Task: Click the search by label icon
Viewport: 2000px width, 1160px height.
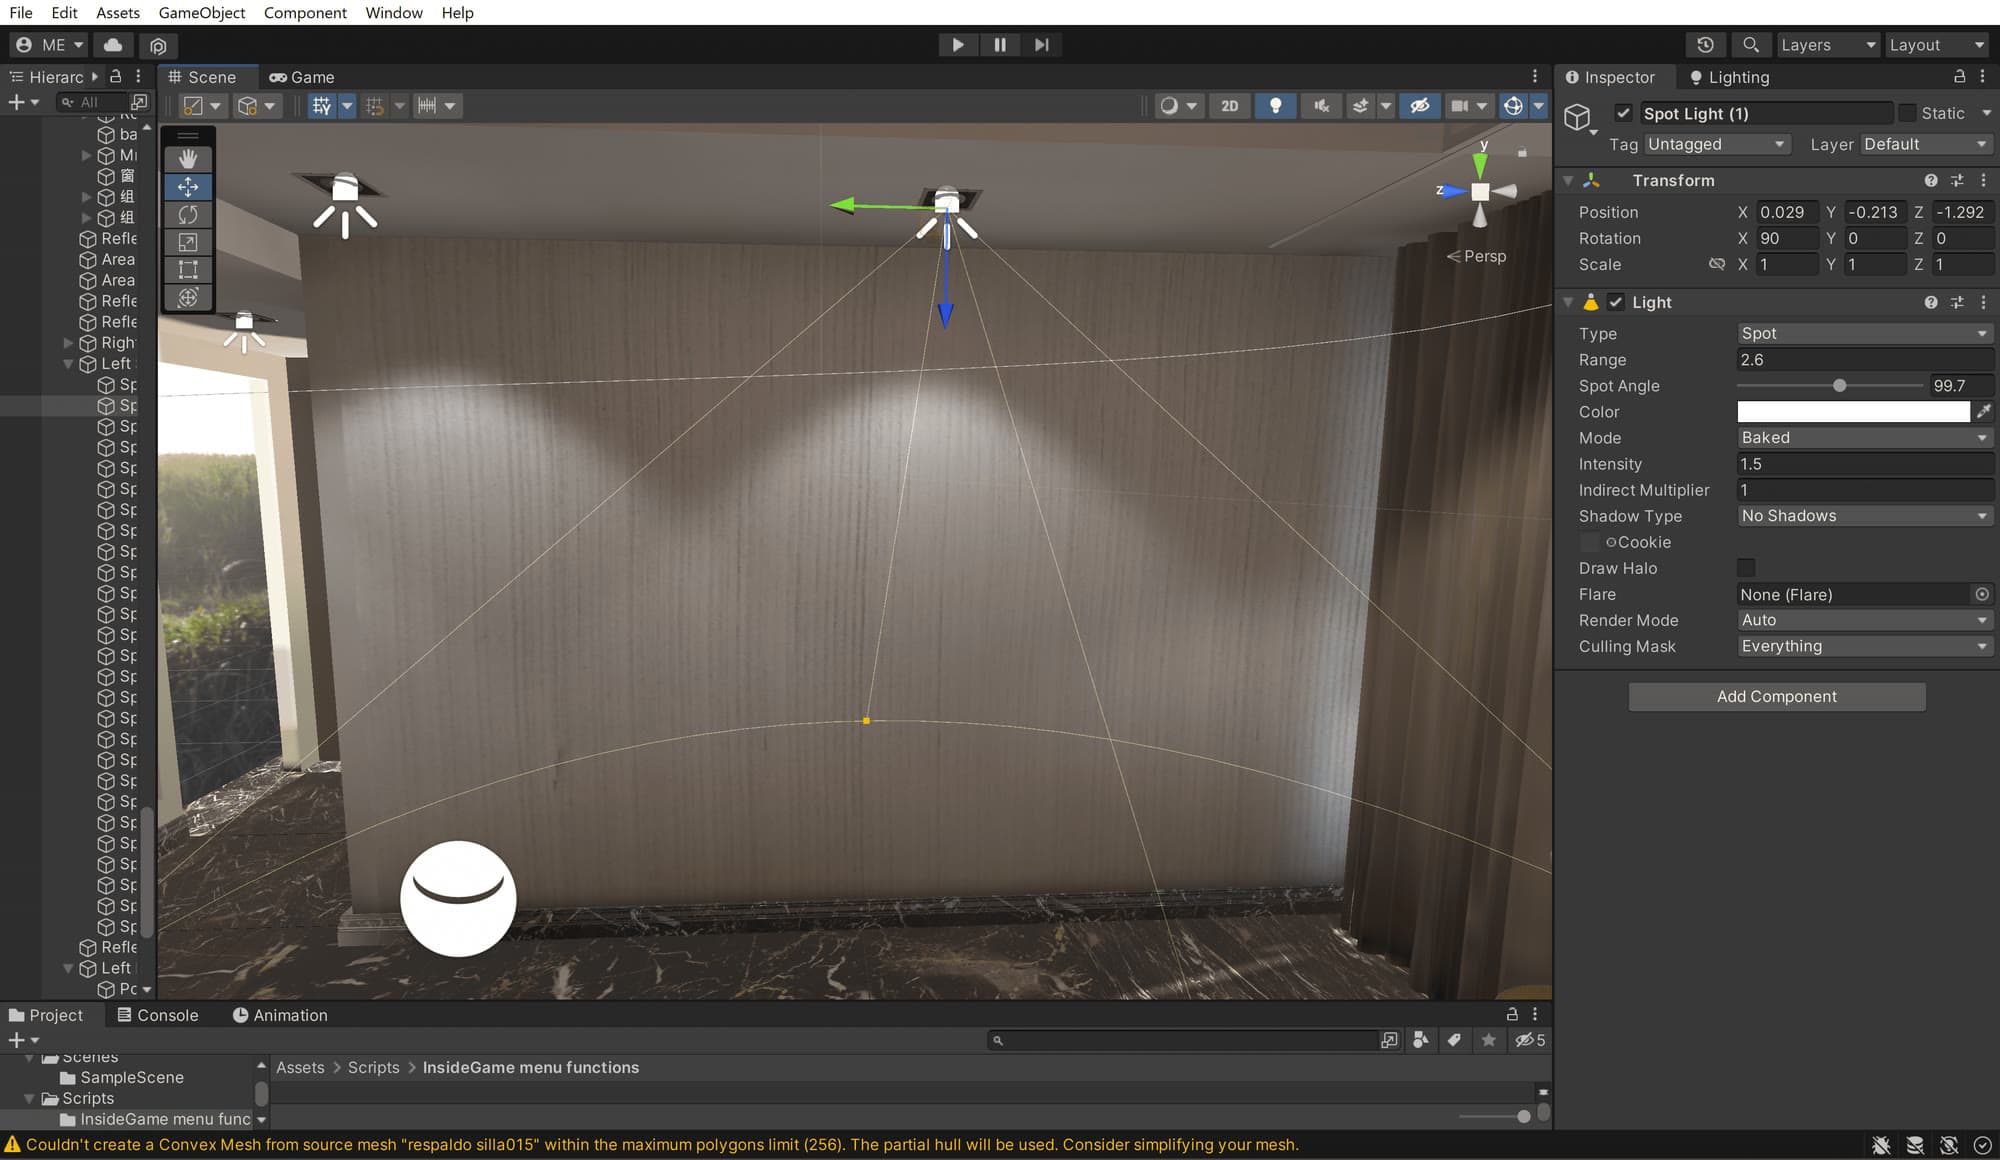Action: (1454, 1040)
